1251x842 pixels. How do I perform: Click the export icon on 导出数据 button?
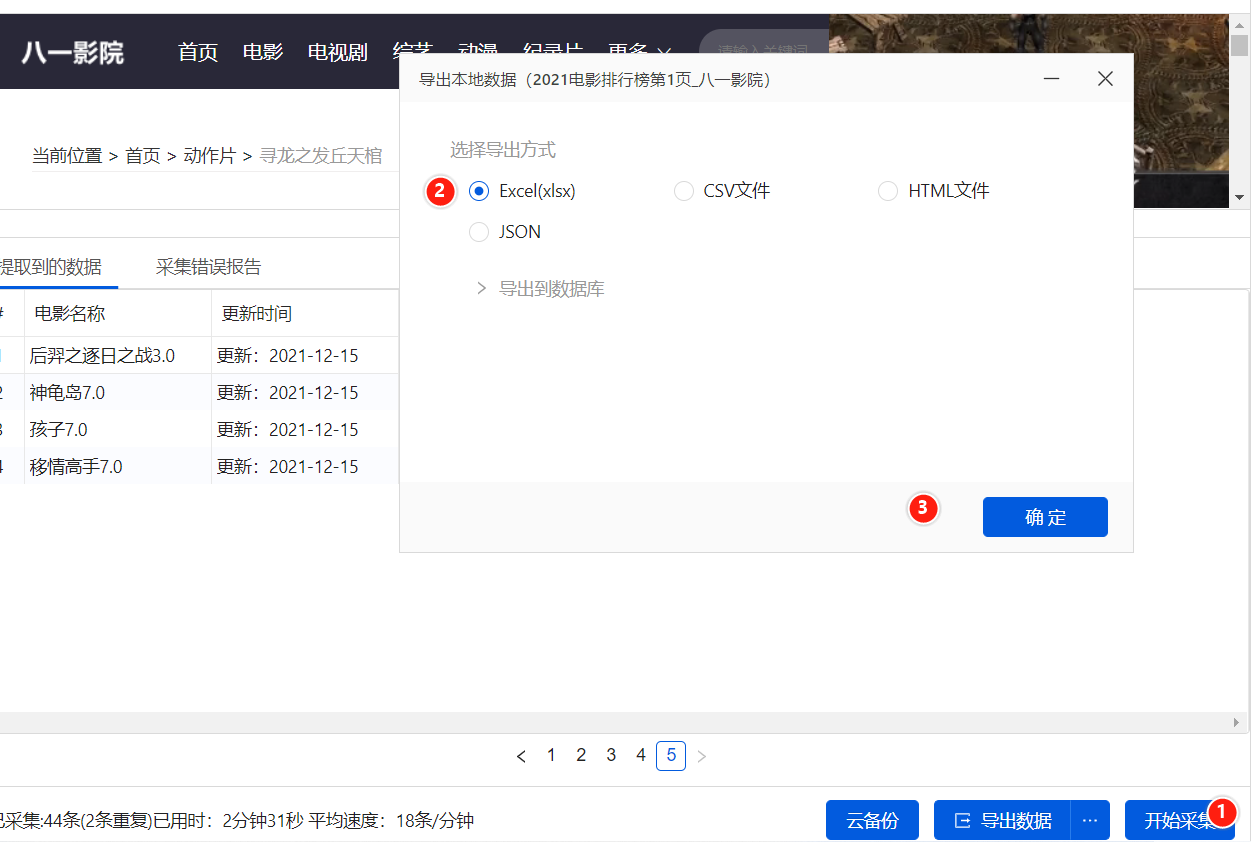pyautogui.click(x=963, y=820)
